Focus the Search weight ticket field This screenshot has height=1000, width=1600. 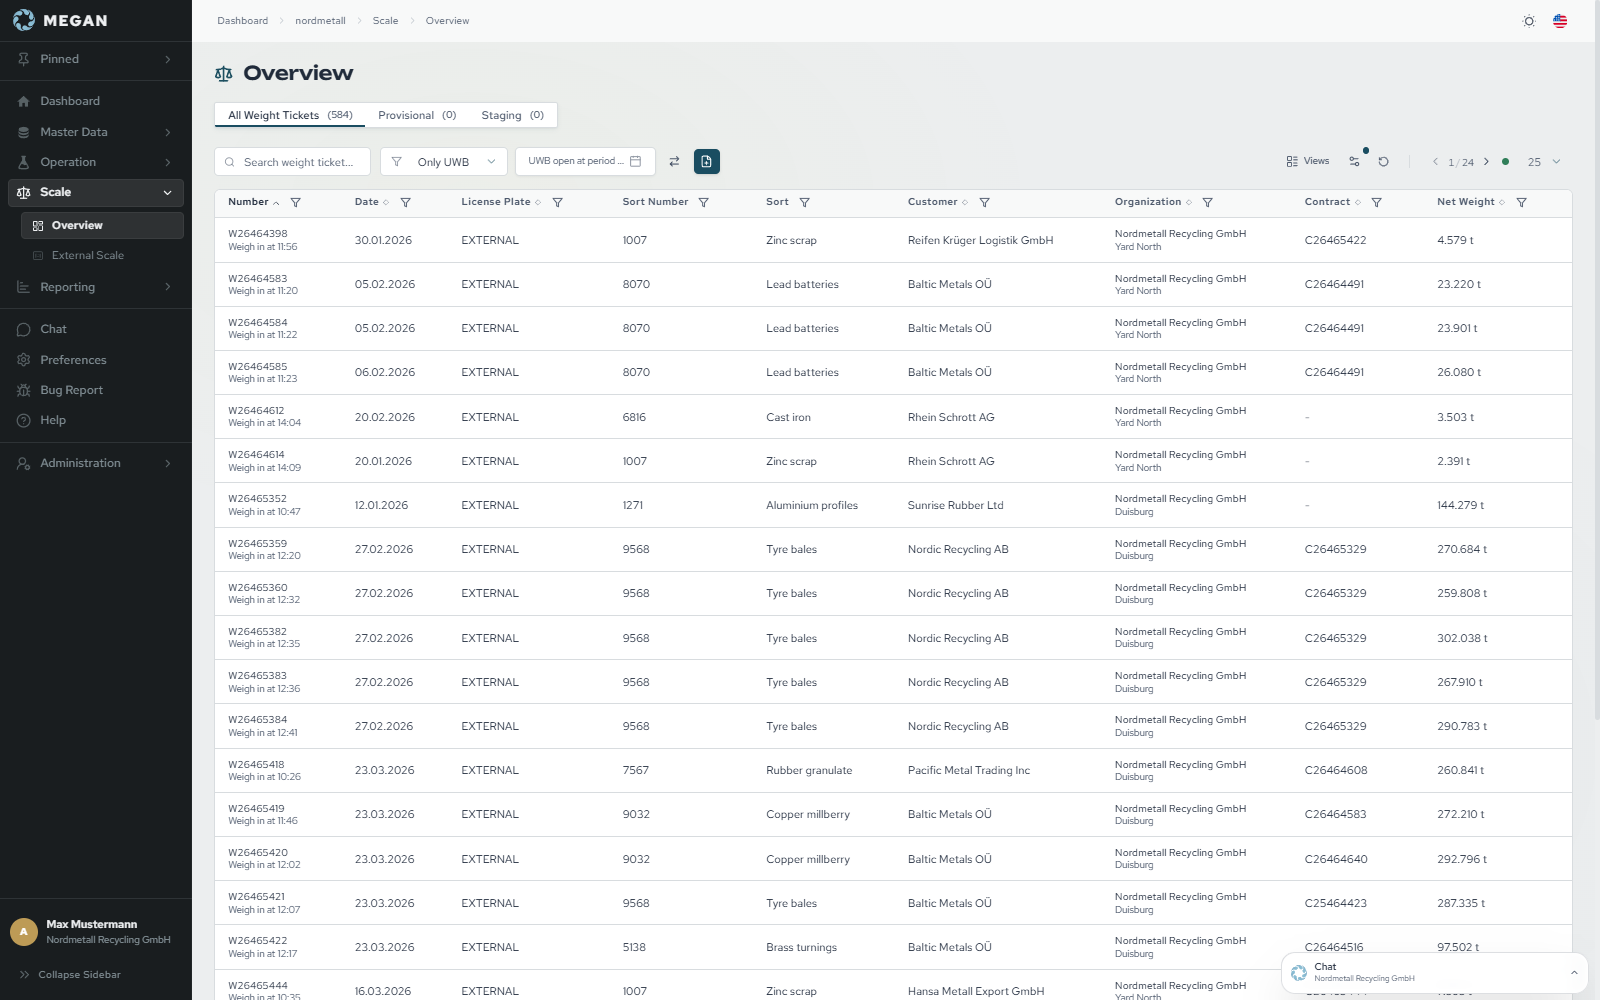(x=292, y=161)
